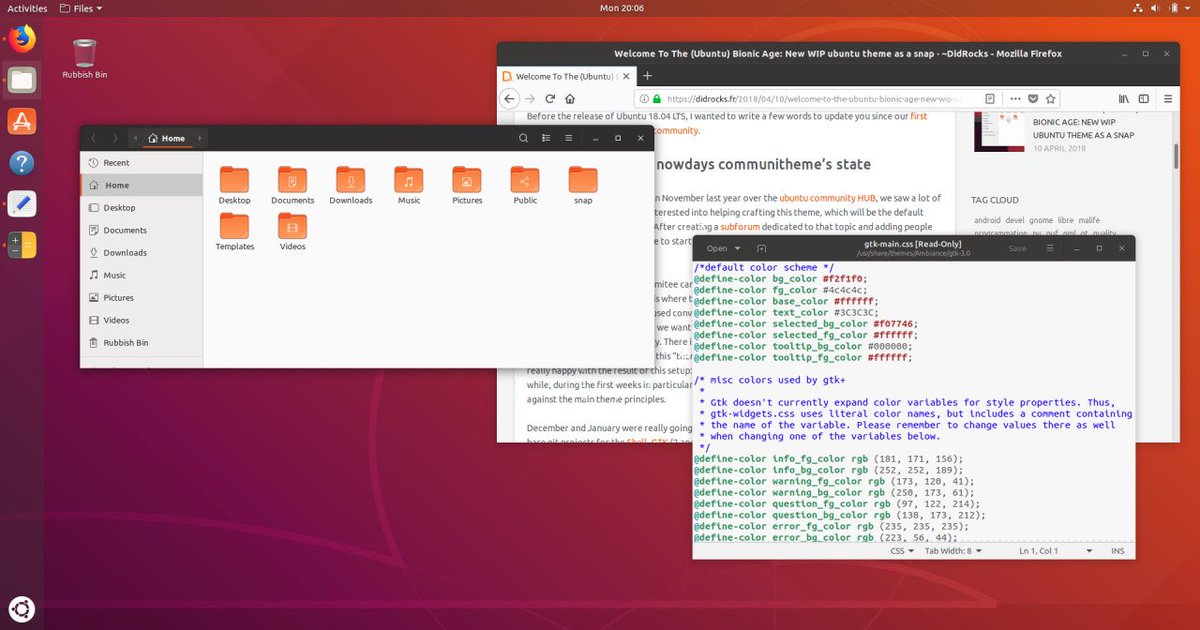Image resolution: width=1200 pixels, height=630 pixels.
Task: Create a new document tab in gedit
Action: point(760,248)
